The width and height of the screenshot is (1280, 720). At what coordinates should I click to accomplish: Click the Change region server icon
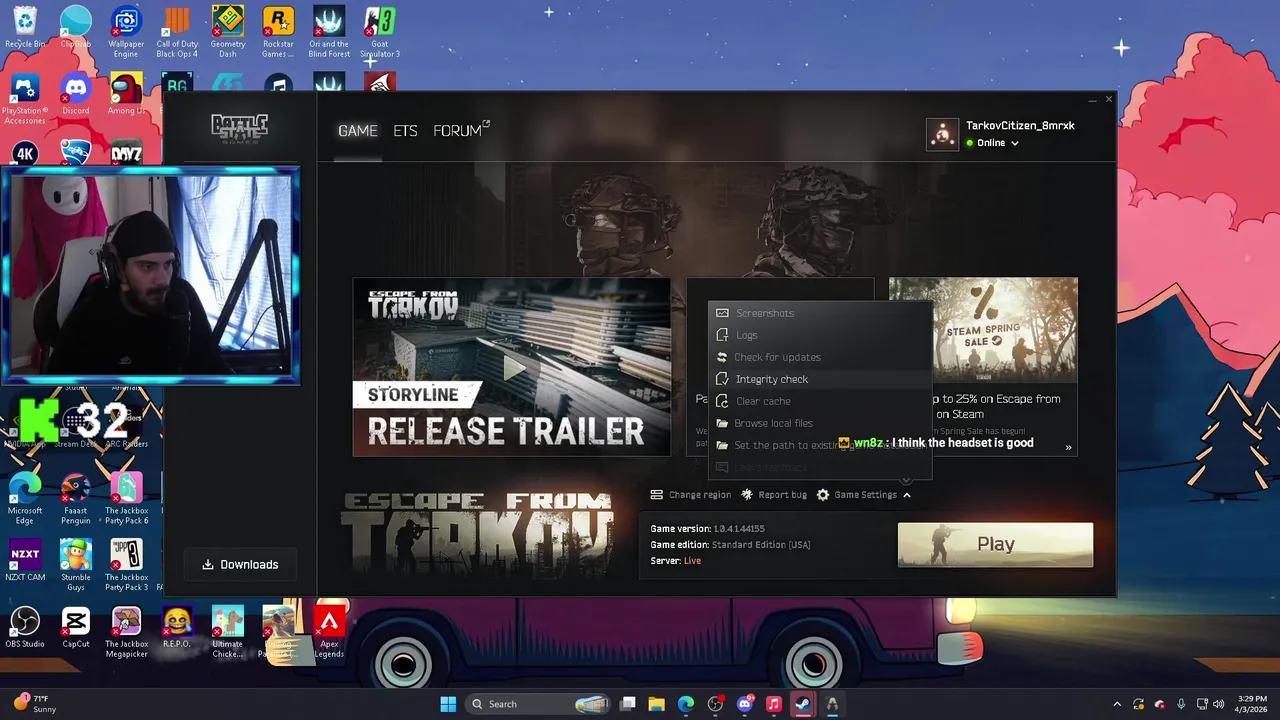(656, 495)
